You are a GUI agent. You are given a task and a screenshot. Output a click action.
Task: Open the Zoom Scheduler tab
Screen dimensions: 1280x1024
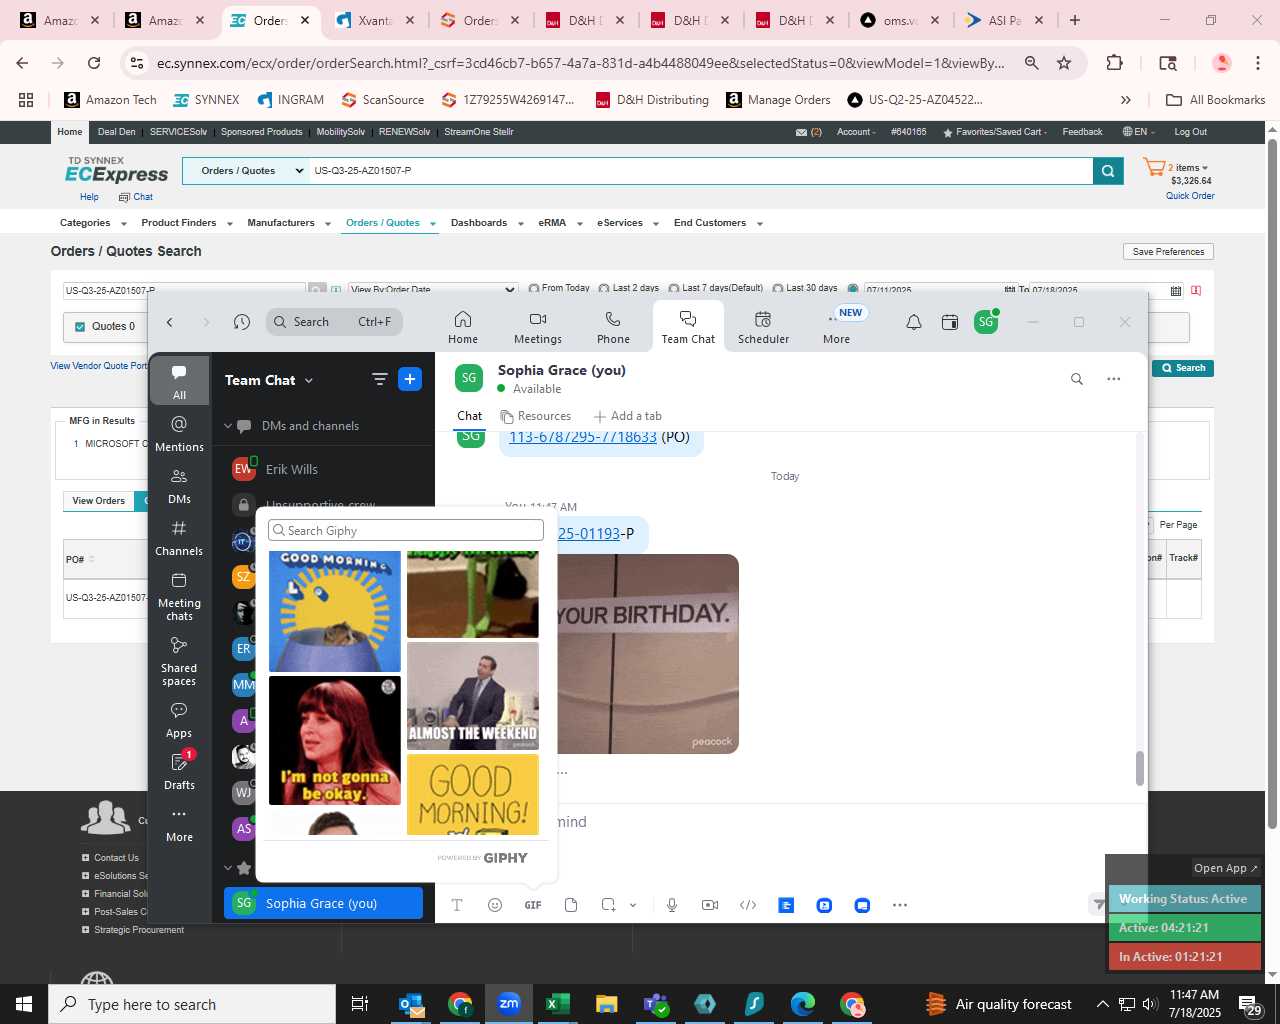(763, 326)
